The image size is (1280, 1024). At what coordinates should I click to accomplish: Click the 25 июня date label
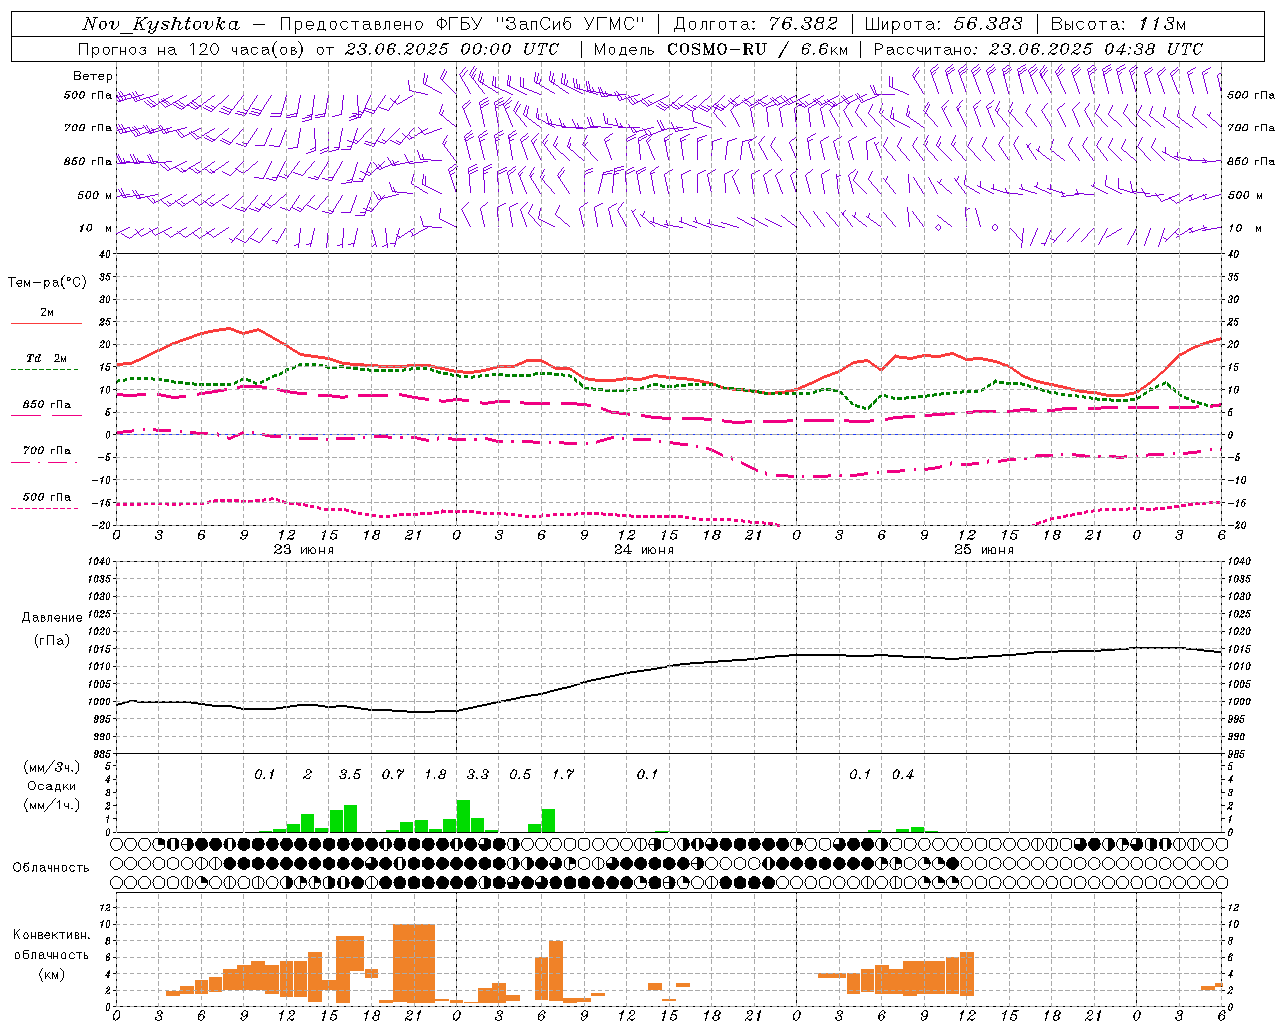point(984,550)
